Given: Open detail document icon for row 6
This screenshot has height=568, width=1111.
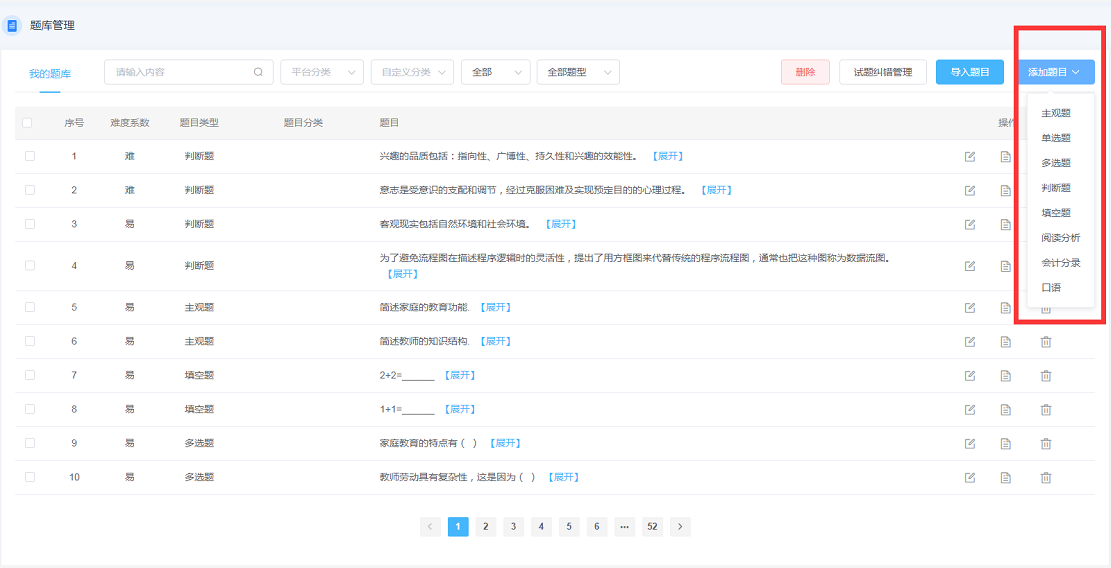Looking at the screenshot, I should (1005, 342).
